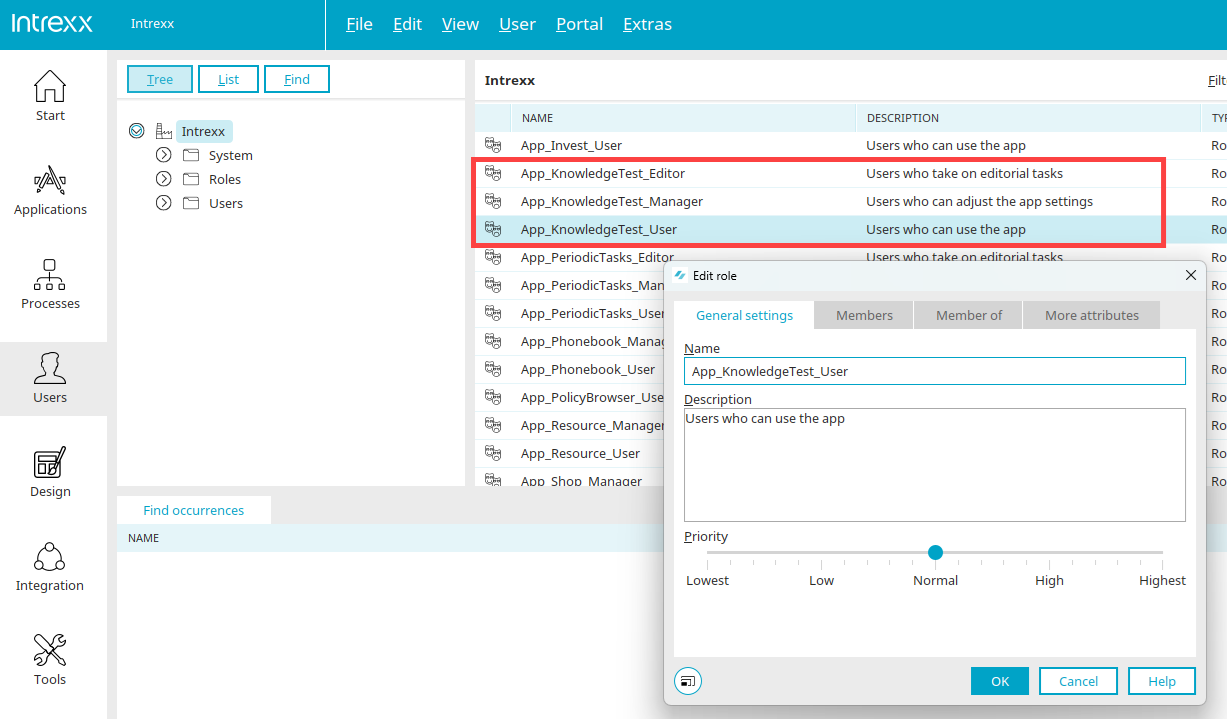Cancel the Edit role dialog
Screen dimensions: 1227x719
1078,681
